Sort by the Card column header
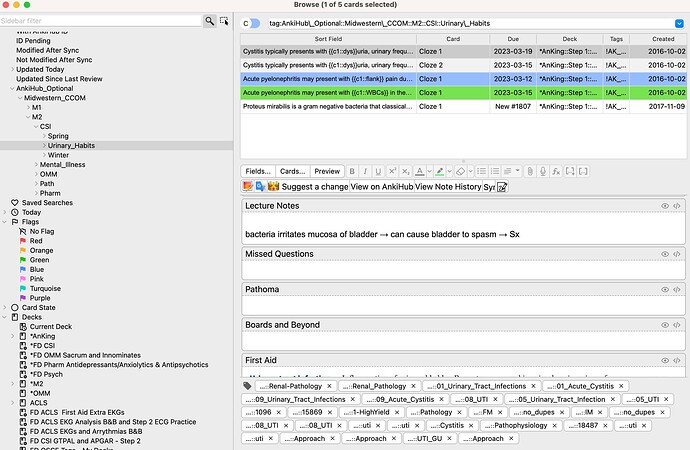Screen dimensions: 690x450 click(x=453, y=39)
